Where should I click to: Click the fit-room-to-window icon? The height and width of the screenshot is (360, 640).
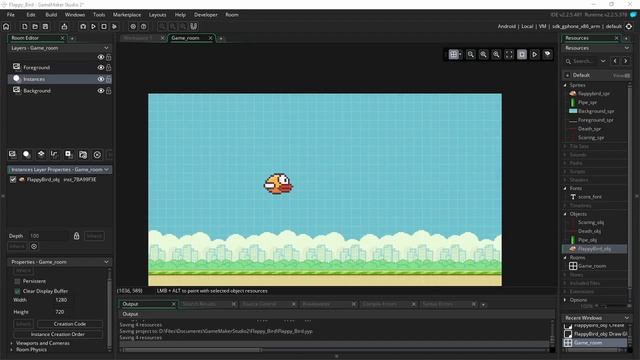pos(509,54)
